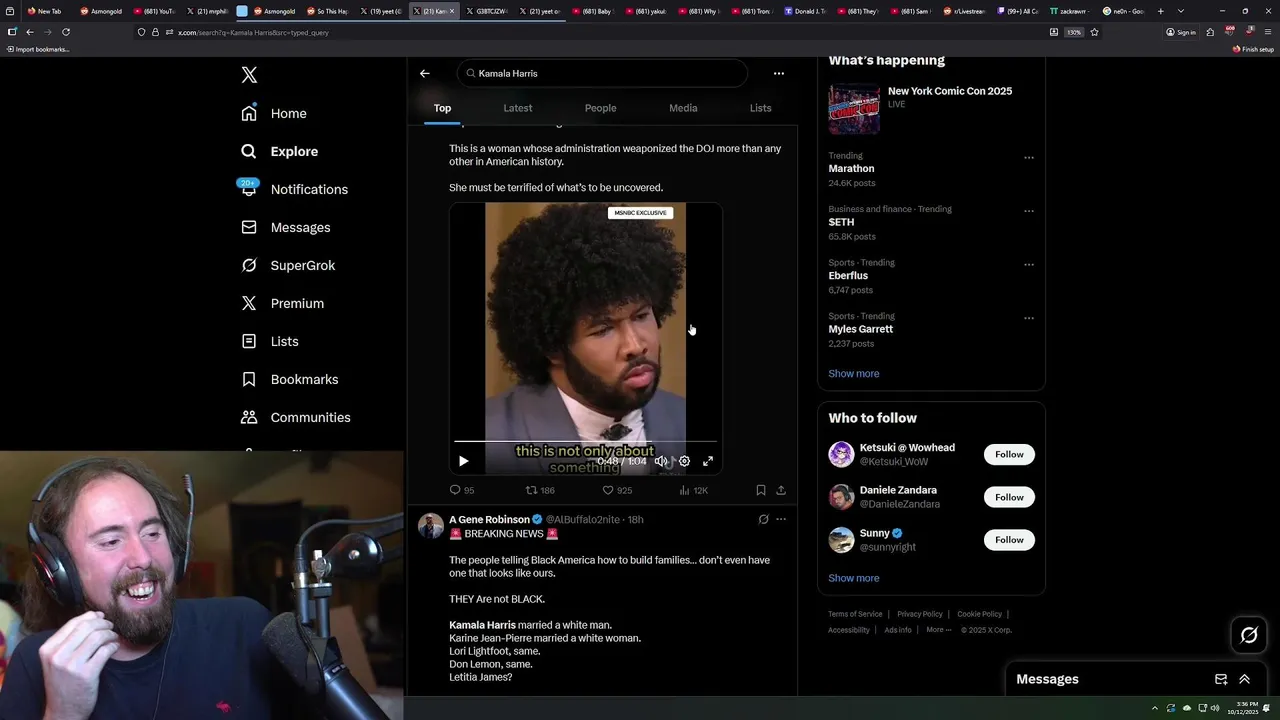The height and width of the screenshot is (720, 1280).
Task: Open more options for the Eberflus trend
Action: coord(1029,264)
